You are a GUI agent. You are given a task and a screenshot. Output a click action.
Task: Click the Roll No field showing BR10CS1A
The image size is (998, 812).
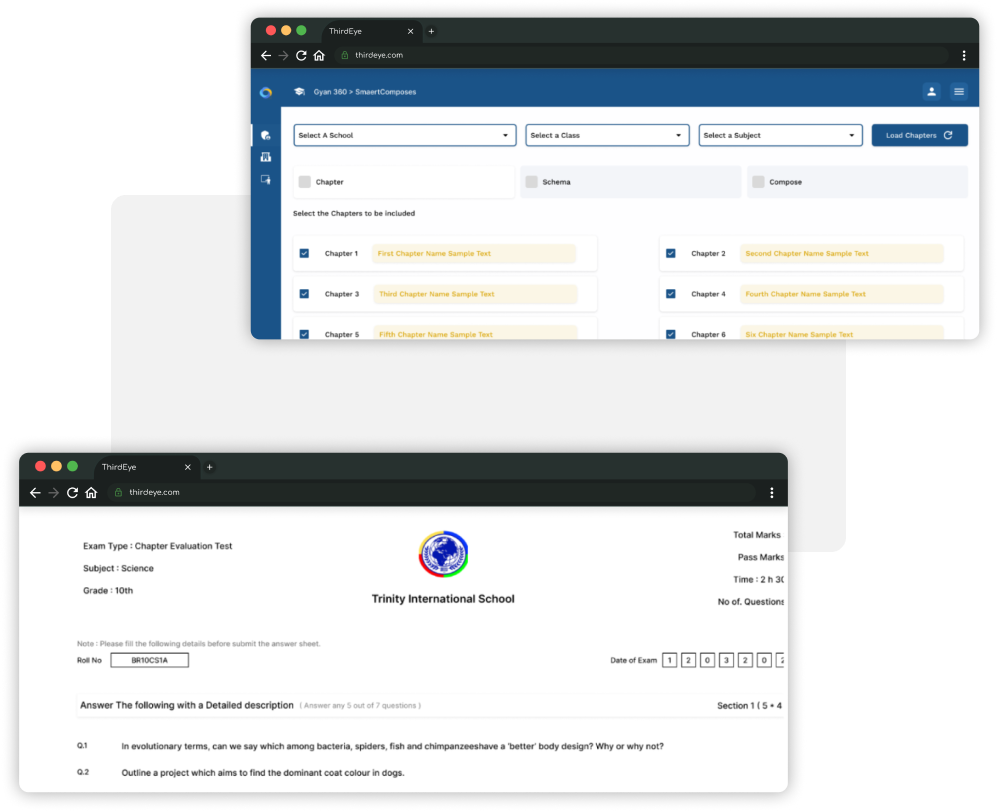149,660
